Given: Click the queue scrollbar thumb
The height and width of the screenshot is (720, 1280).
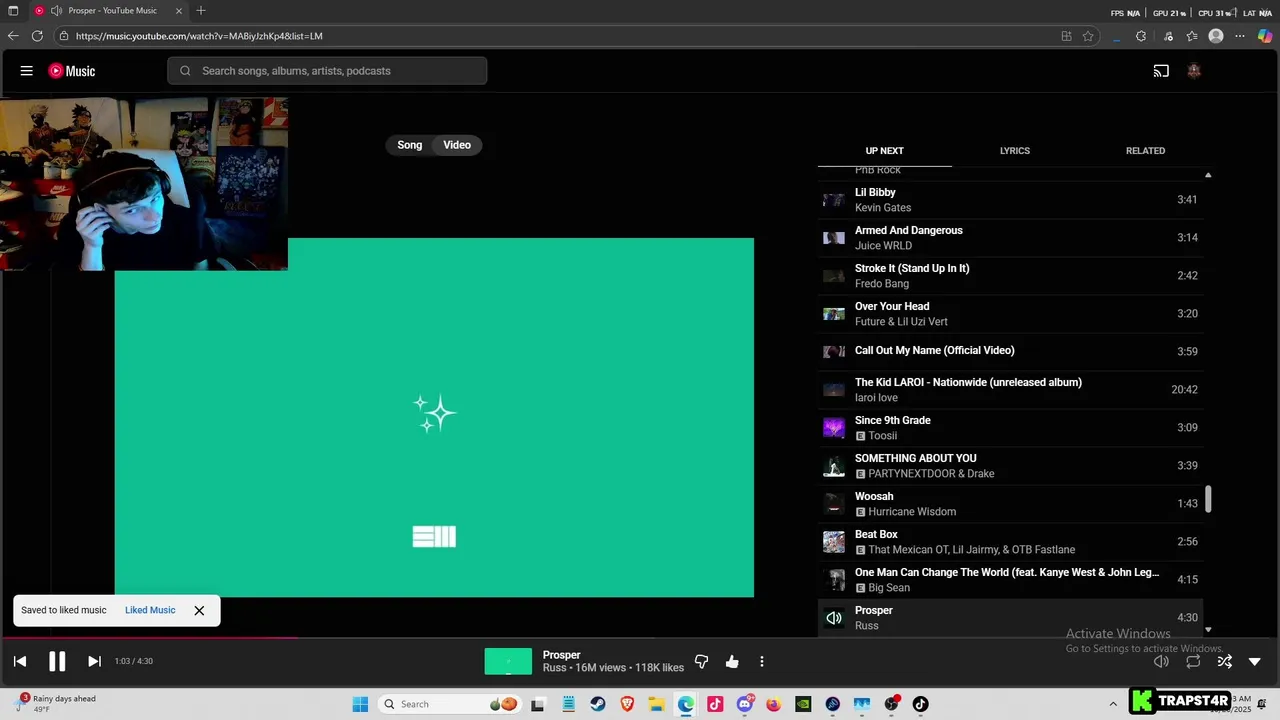Looking at the screenshot, I should coord(1208,499).
